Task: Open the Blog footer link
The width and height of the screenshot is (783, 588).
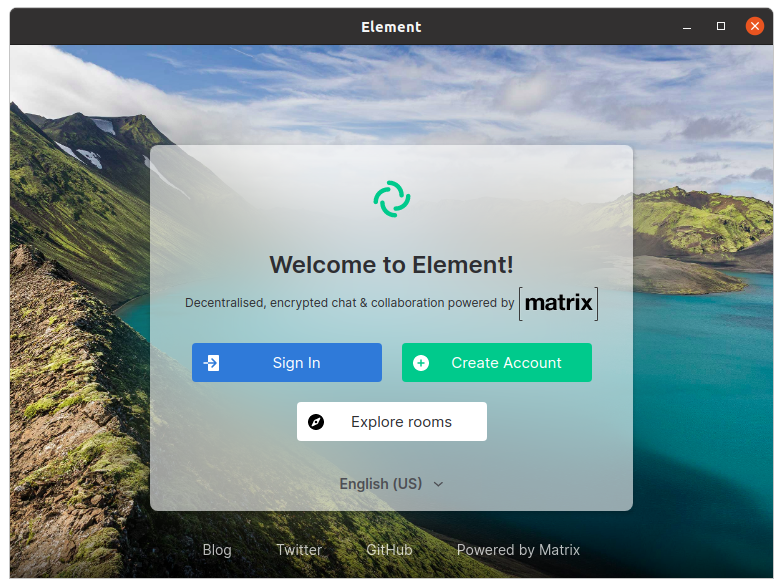Action: click(x=217, y=550)
